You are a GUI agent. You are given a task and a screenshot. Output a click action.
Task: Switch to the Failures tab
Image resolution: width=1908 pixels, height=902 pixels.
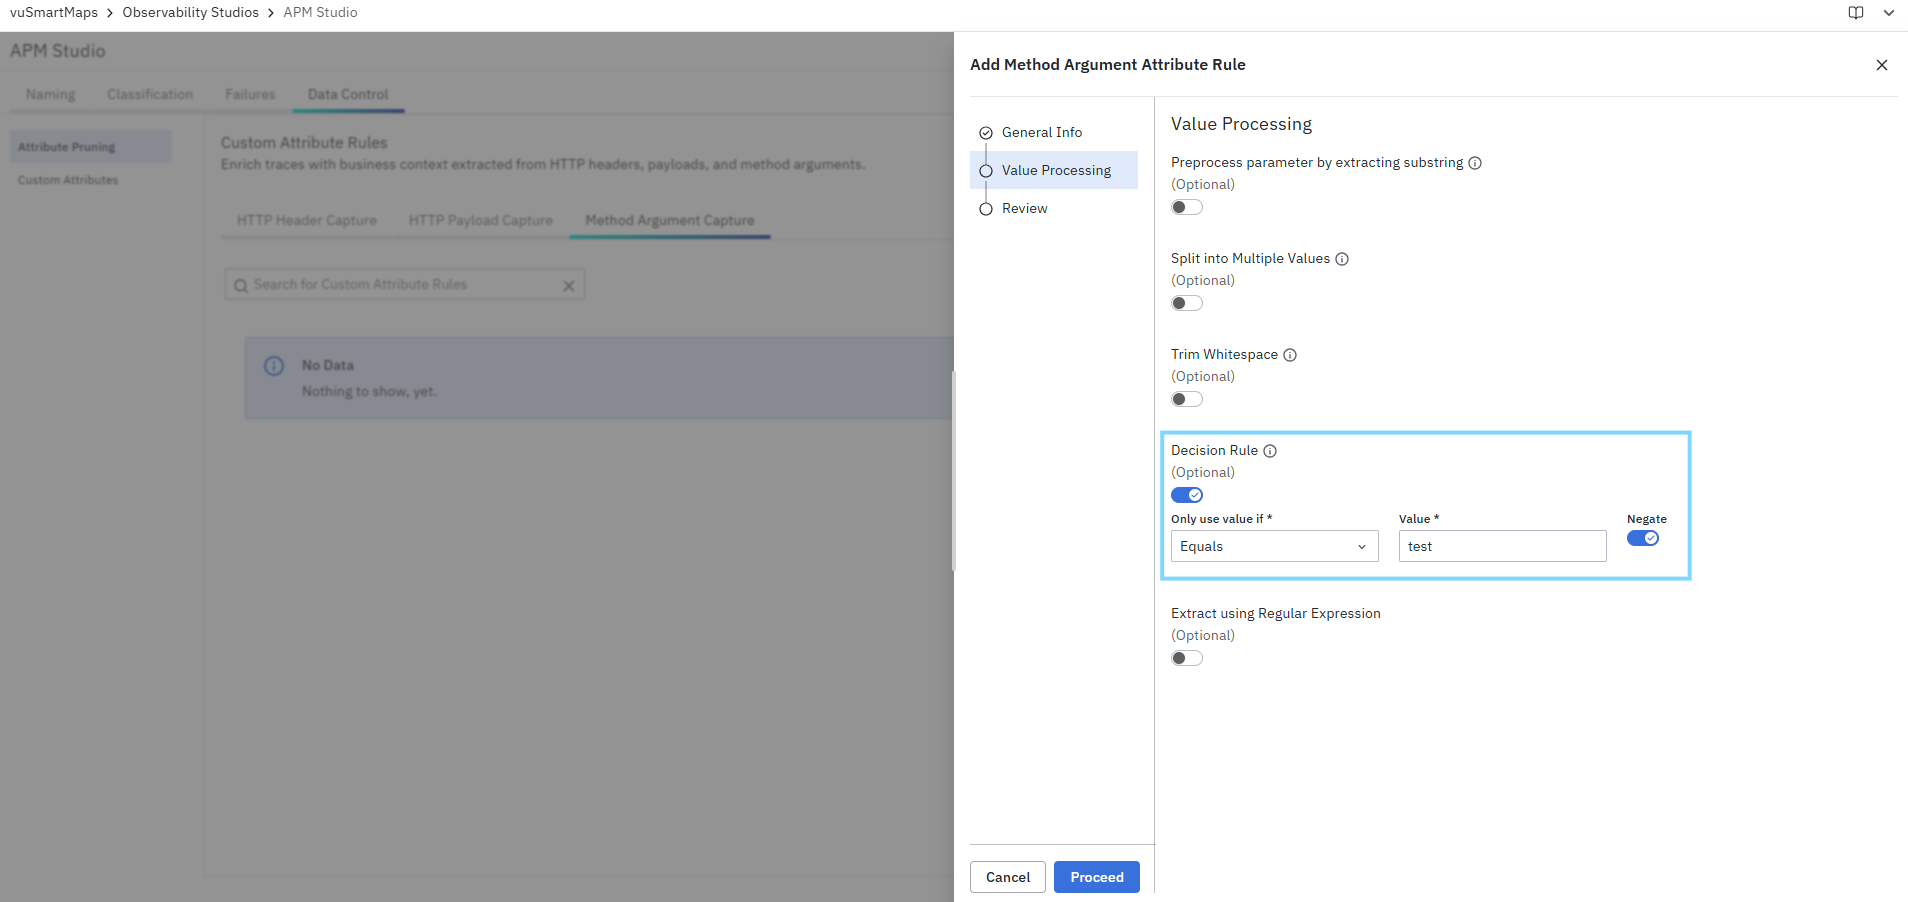tap(250, 94)
